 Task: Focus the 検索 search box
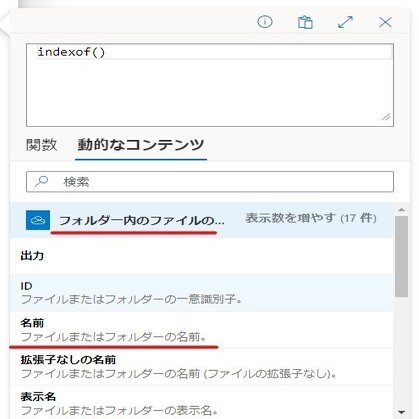(x=210, y=182)
